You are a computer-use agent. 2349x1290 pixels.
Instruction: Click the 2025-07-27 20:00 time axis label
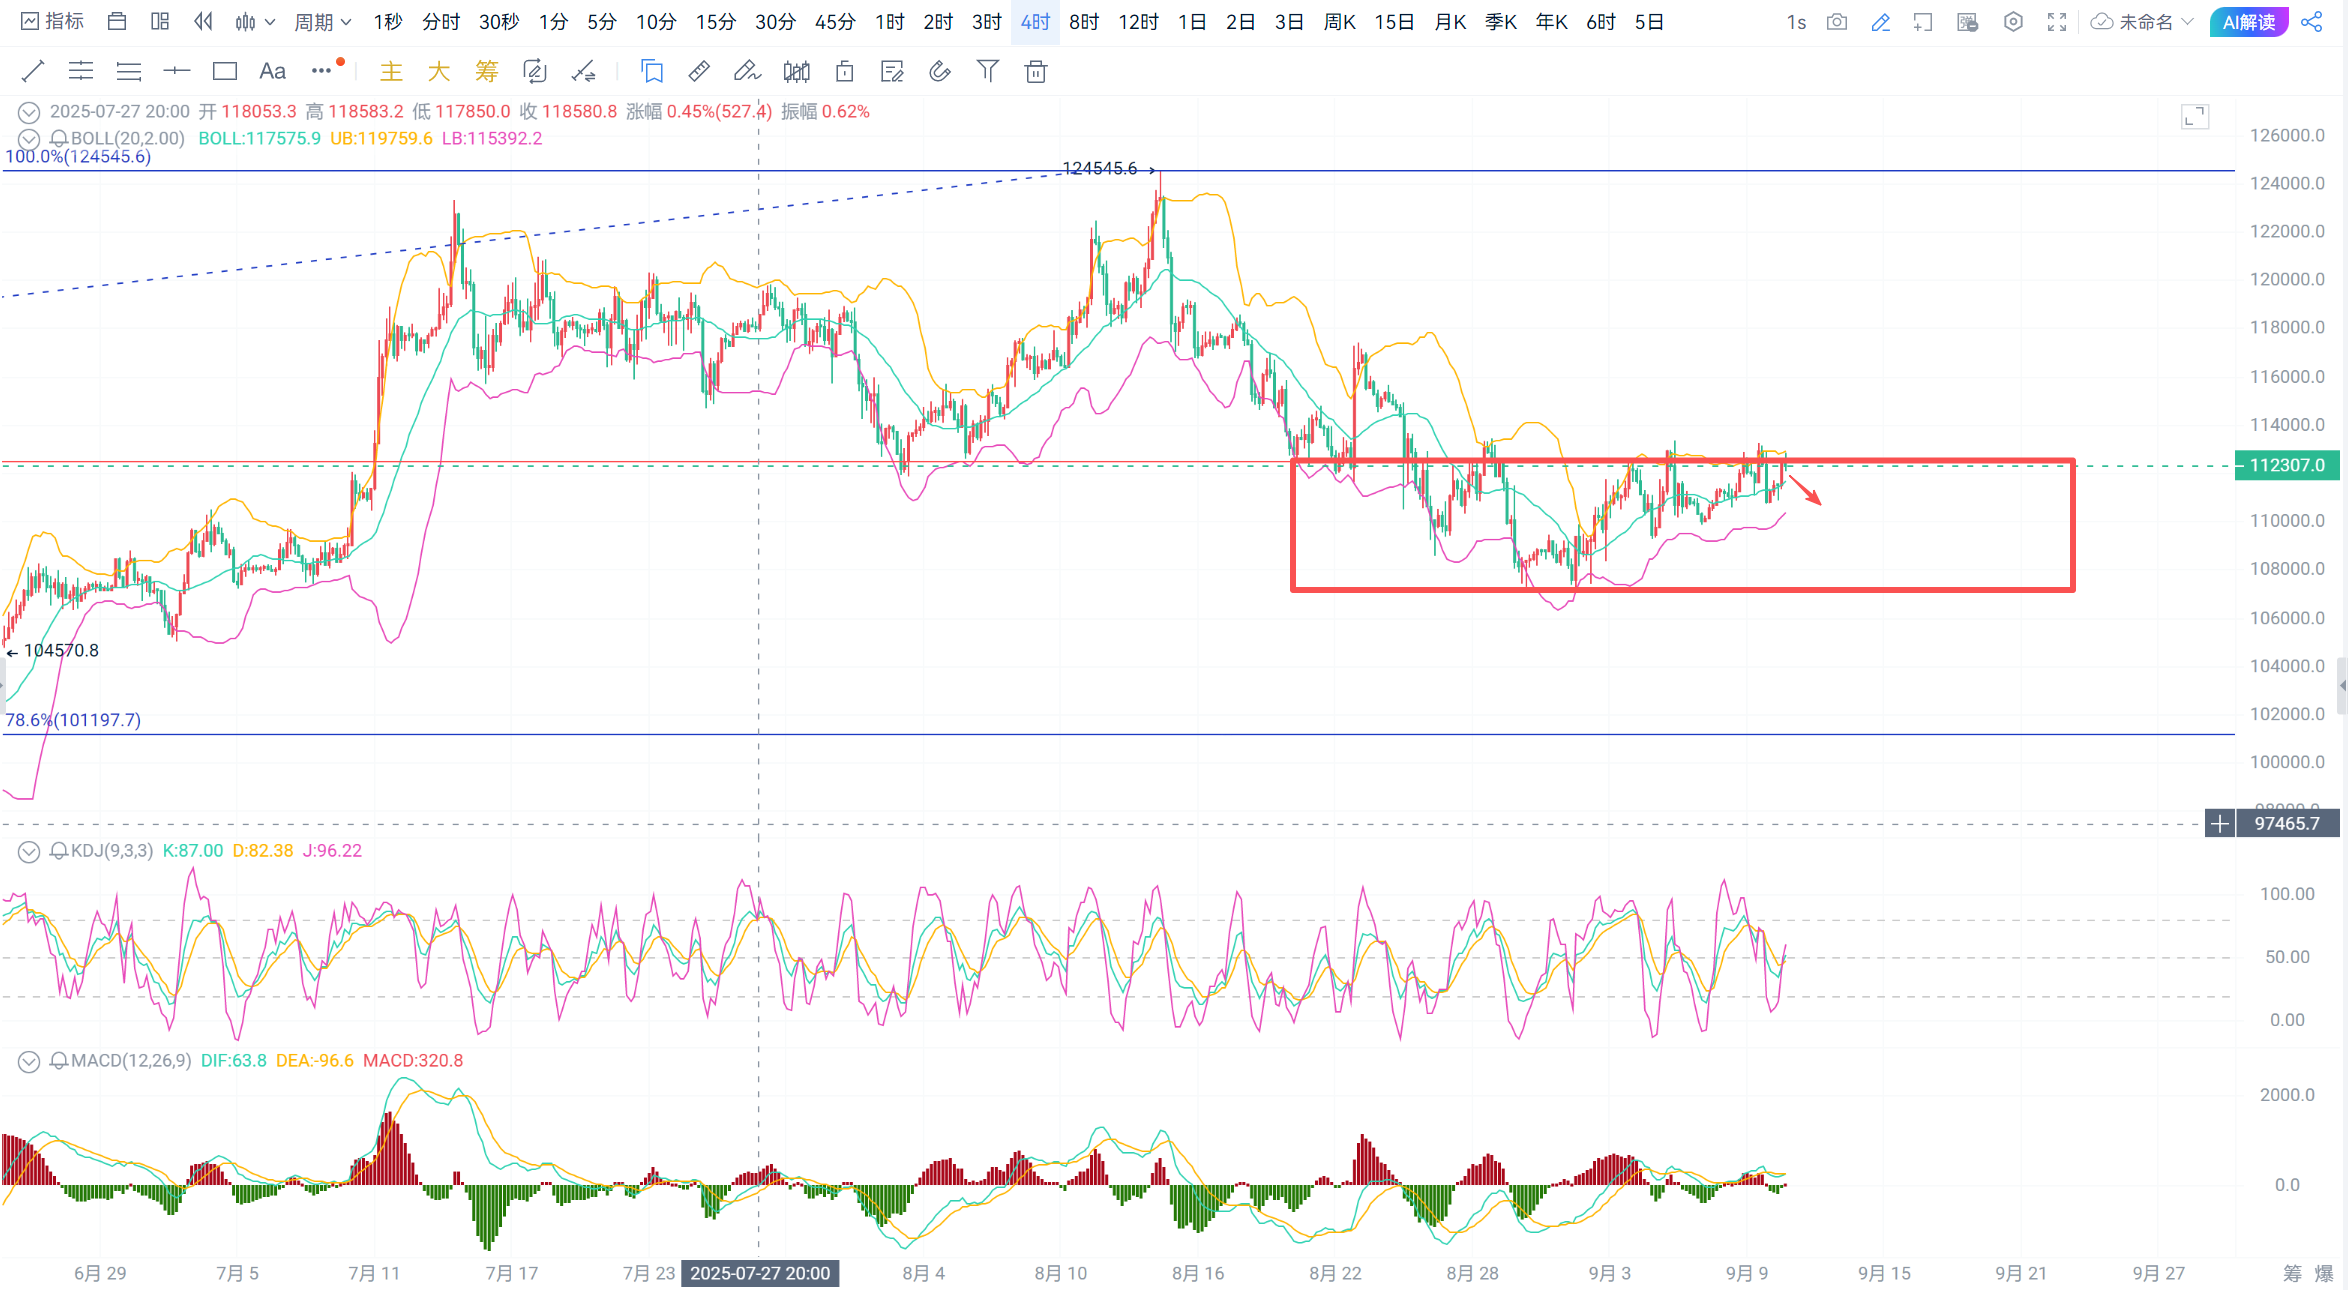(760, 1273)
